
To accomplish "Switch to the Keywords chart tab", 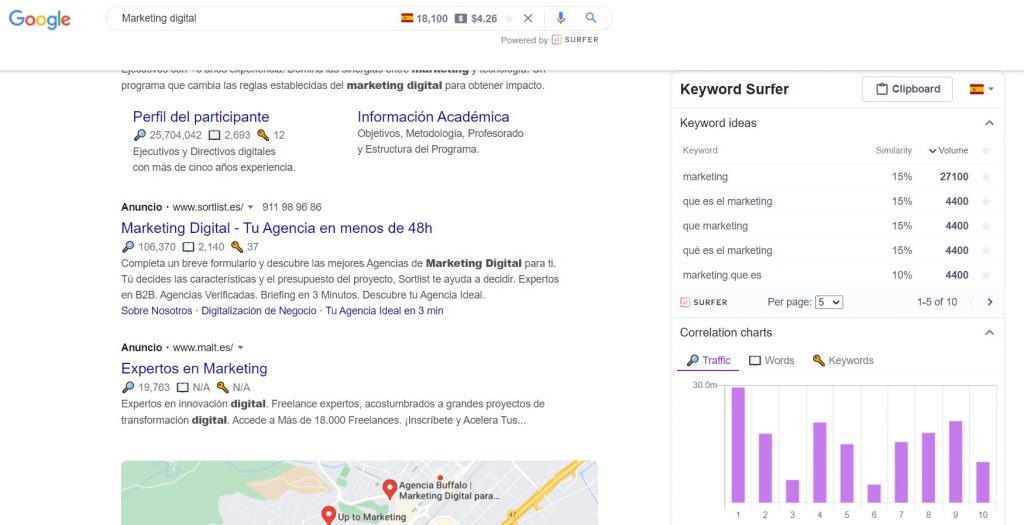I will (x=842, y=360).
